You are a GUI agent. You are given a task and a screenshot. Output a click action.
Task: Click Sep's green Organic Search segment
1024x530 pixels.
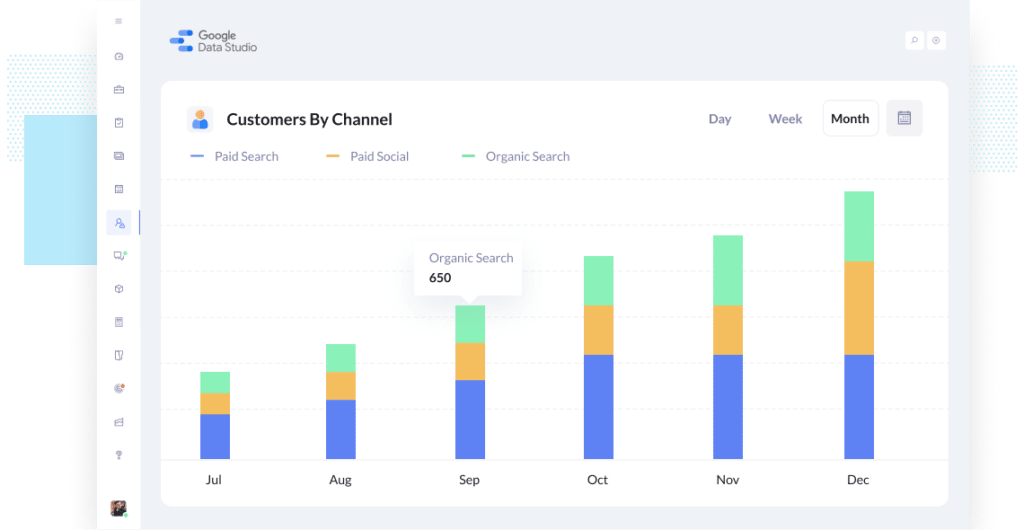(x=470, y=324)
